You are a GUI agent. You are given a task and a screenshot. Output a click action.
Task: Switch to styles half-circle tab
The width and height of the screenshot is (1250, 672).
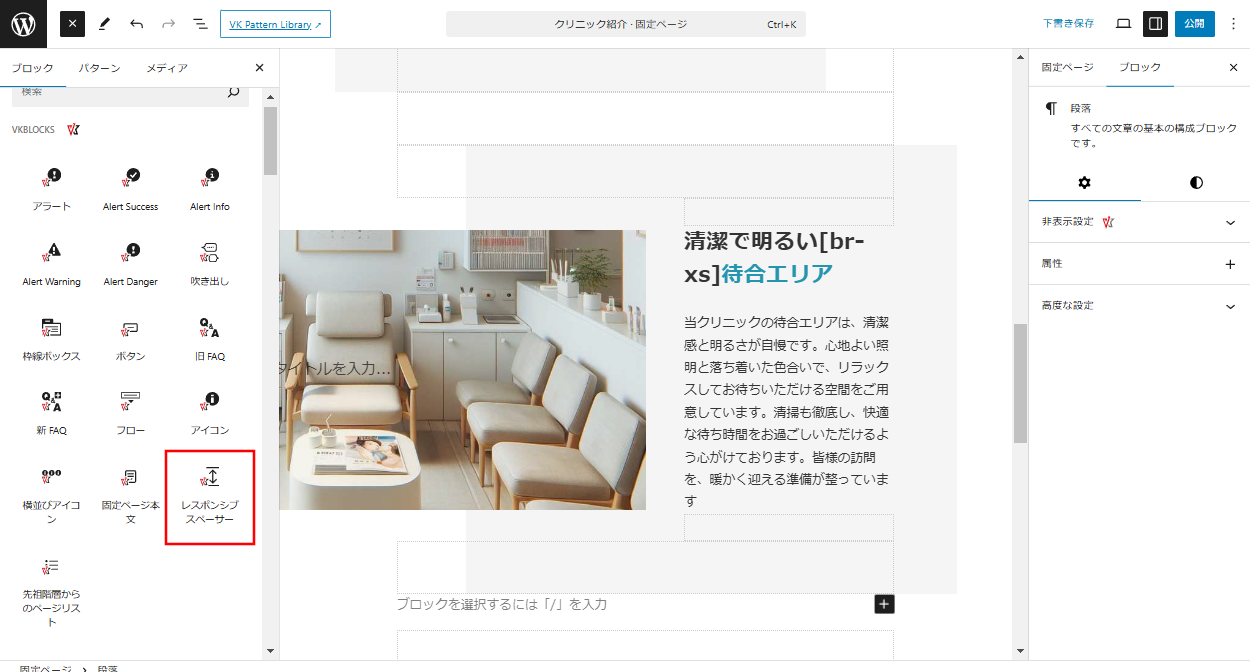1196,183
